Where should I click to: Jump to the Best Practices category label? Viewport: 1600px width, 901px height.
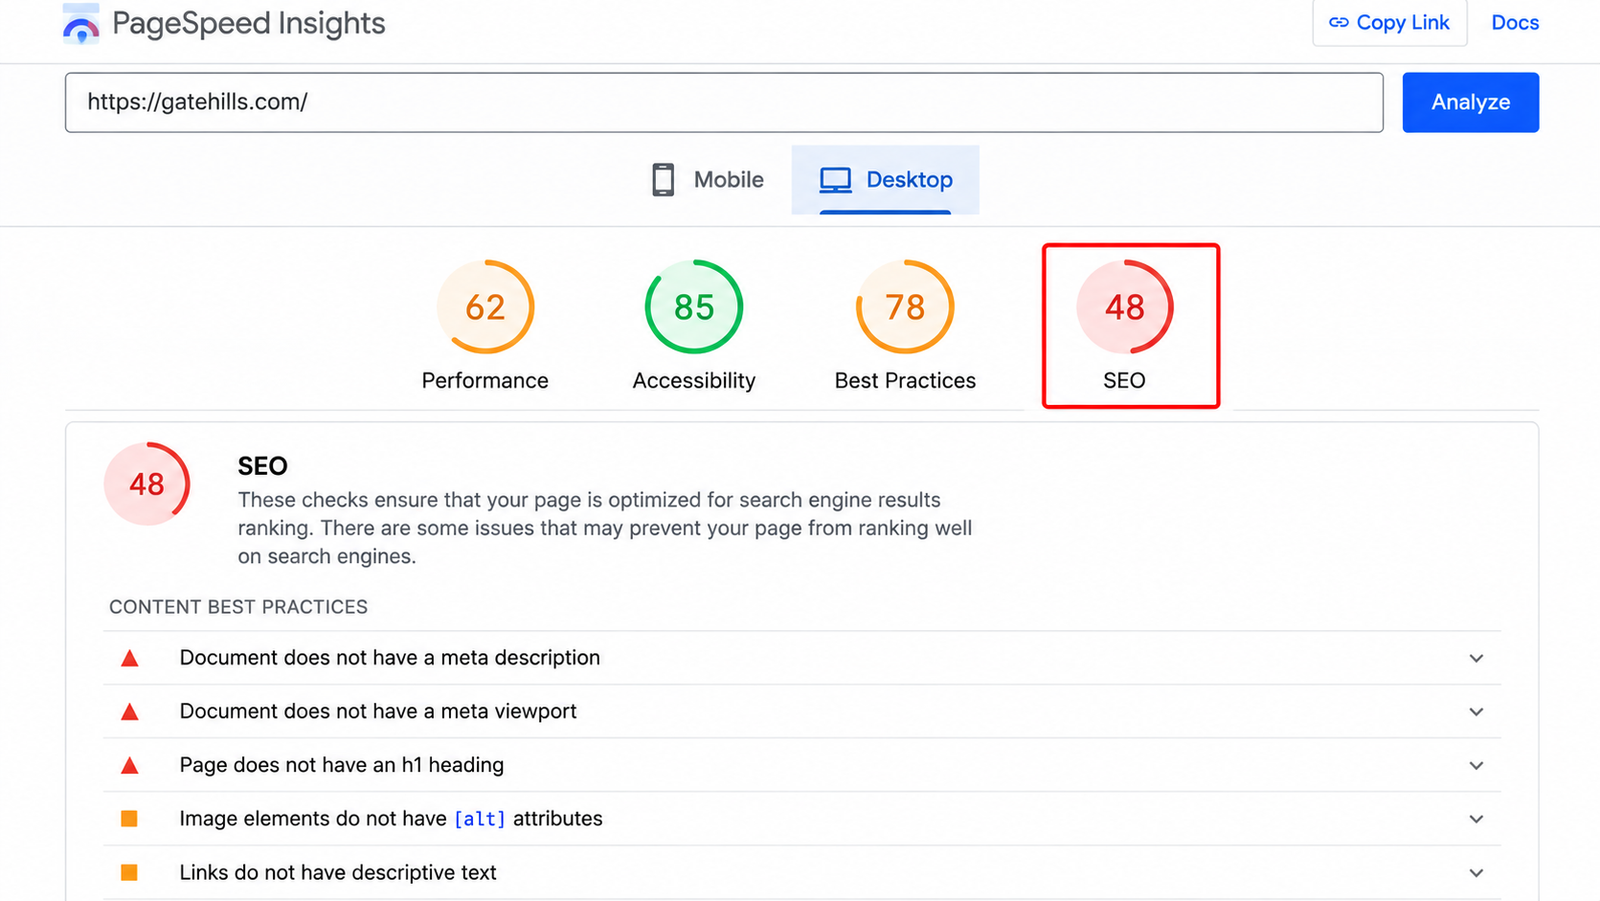pos(905,381)
